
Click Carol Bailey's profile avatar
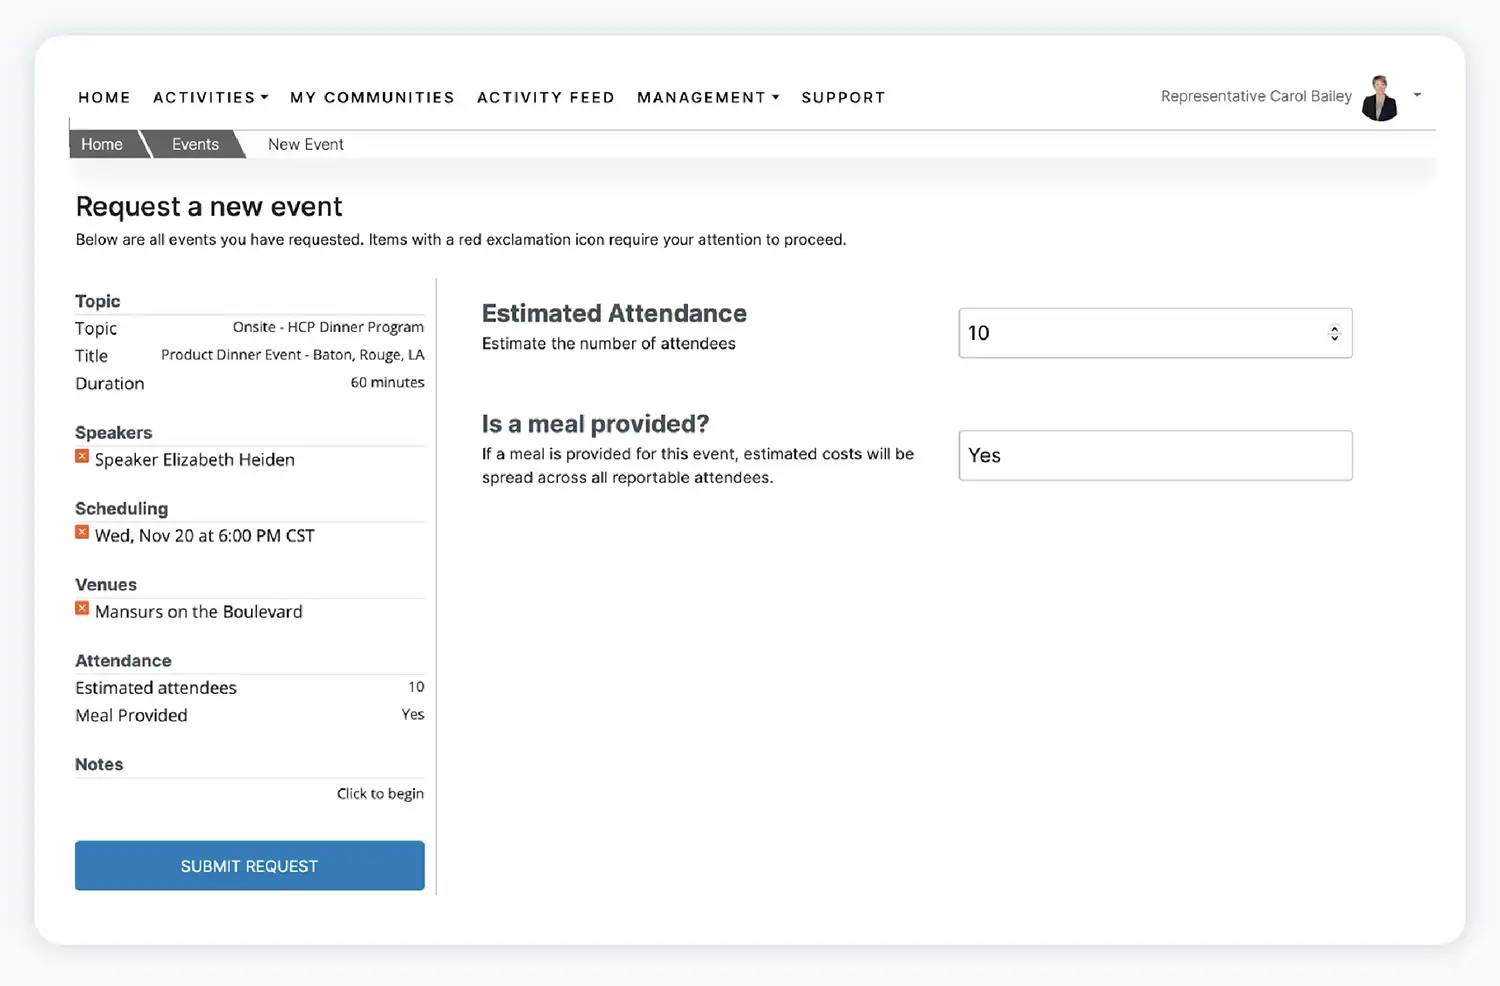[x=1380, y=98]
